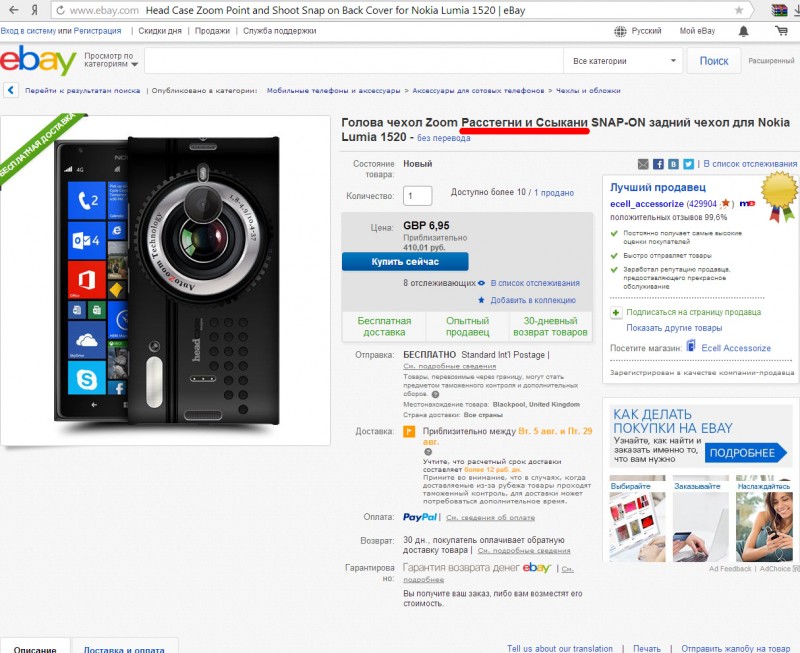Image resolution: width=800 pixels, height=653 pixels.
Task: Open the 'Описание' tab
Action: (x=35, y=647)
